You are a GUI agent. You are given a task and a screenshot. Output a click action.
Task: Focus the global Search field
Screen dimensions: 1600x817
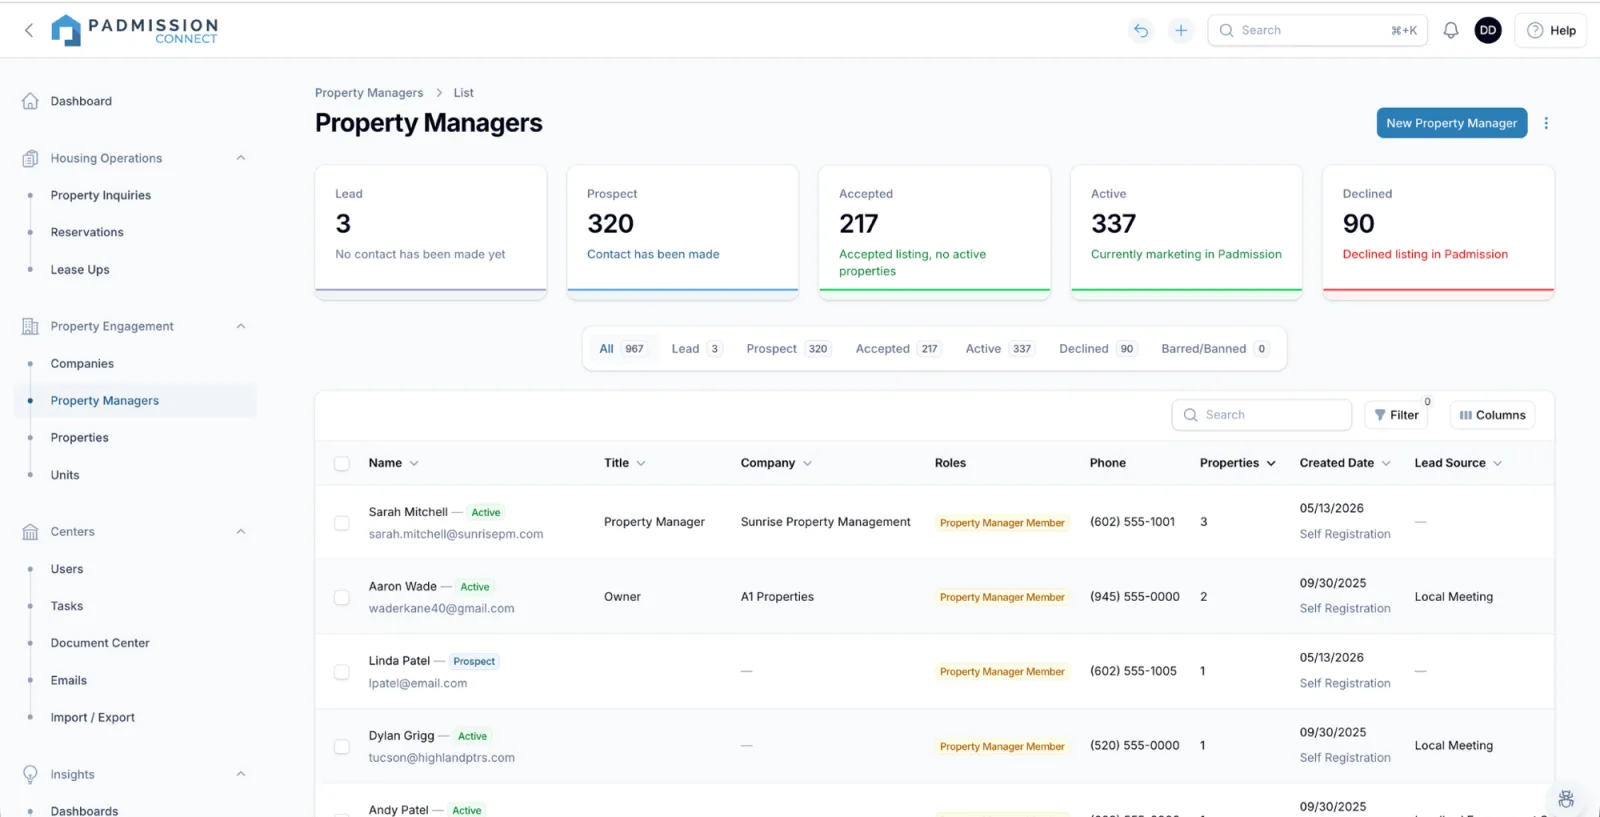tap(1317, 30)
